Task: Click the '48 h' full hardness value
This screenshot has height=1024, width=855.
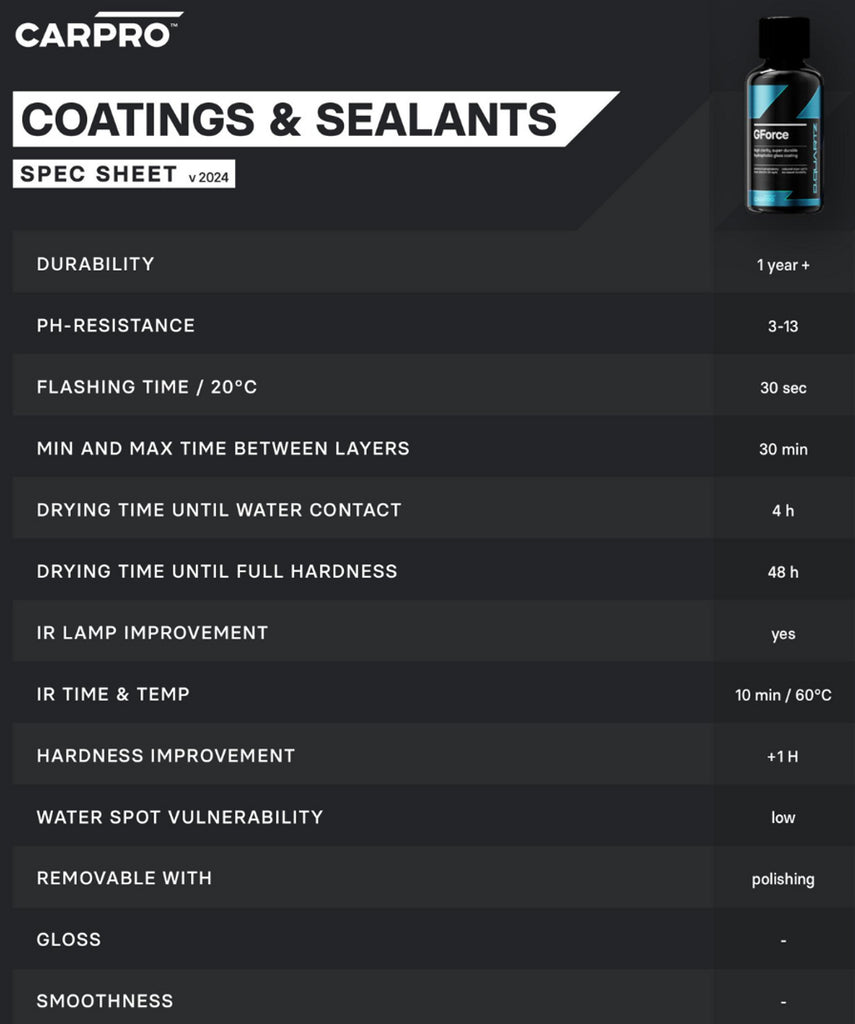Action: (x=783, y=572)
